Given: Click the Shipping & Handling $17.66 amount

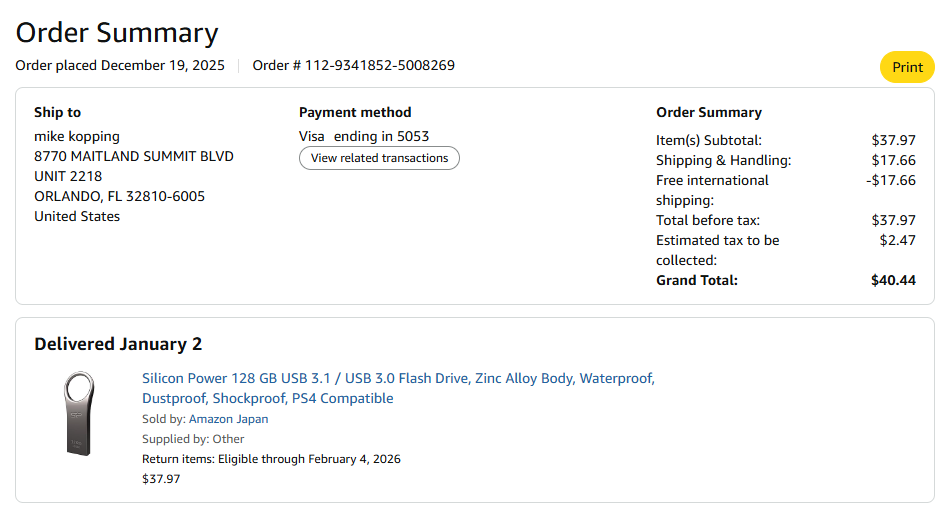Looking at the screenshot, I should [893, 160].
